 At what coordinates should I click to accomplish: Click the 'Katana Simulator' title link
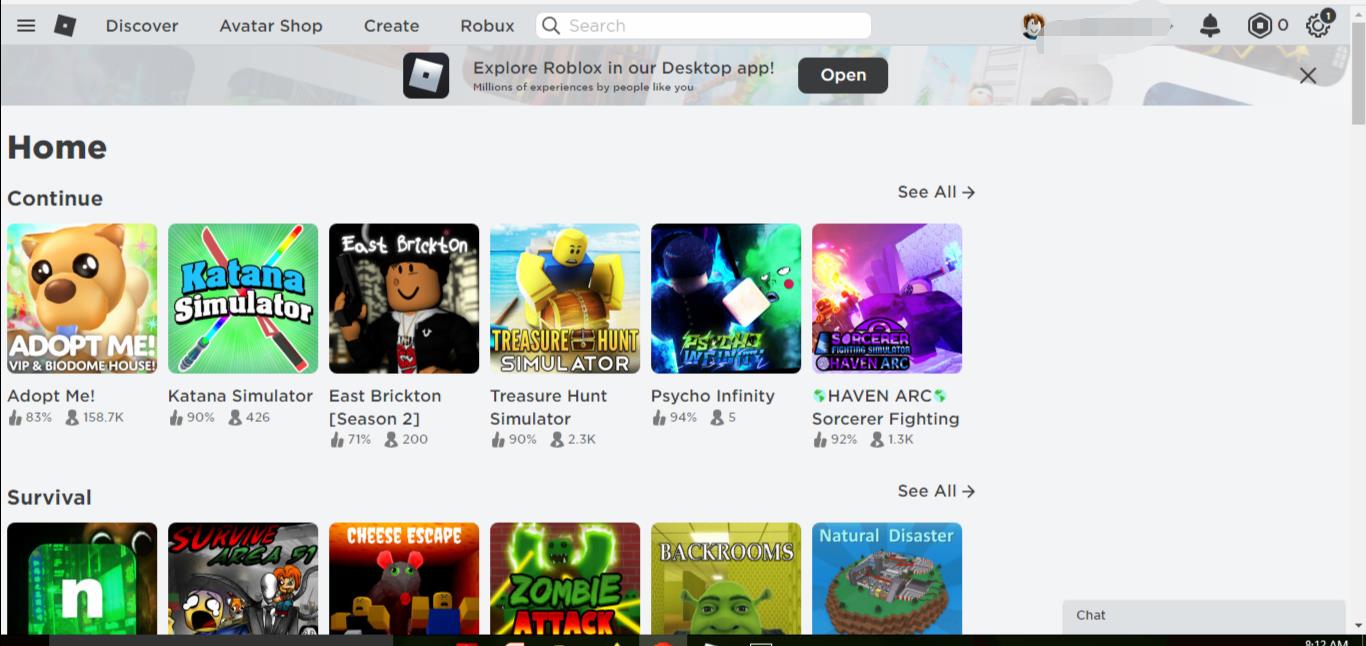(240, 396)
